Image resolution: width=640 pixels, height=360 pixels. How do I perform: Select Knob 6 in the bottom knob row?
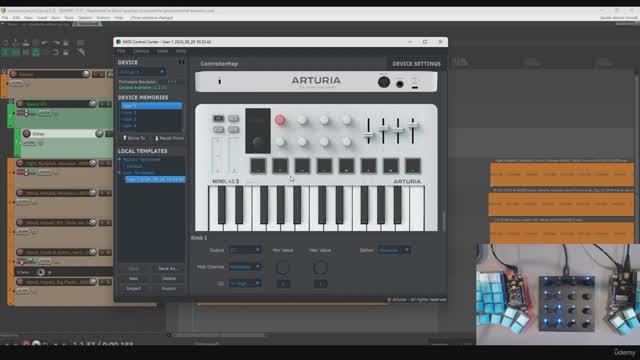coord(302,142)
